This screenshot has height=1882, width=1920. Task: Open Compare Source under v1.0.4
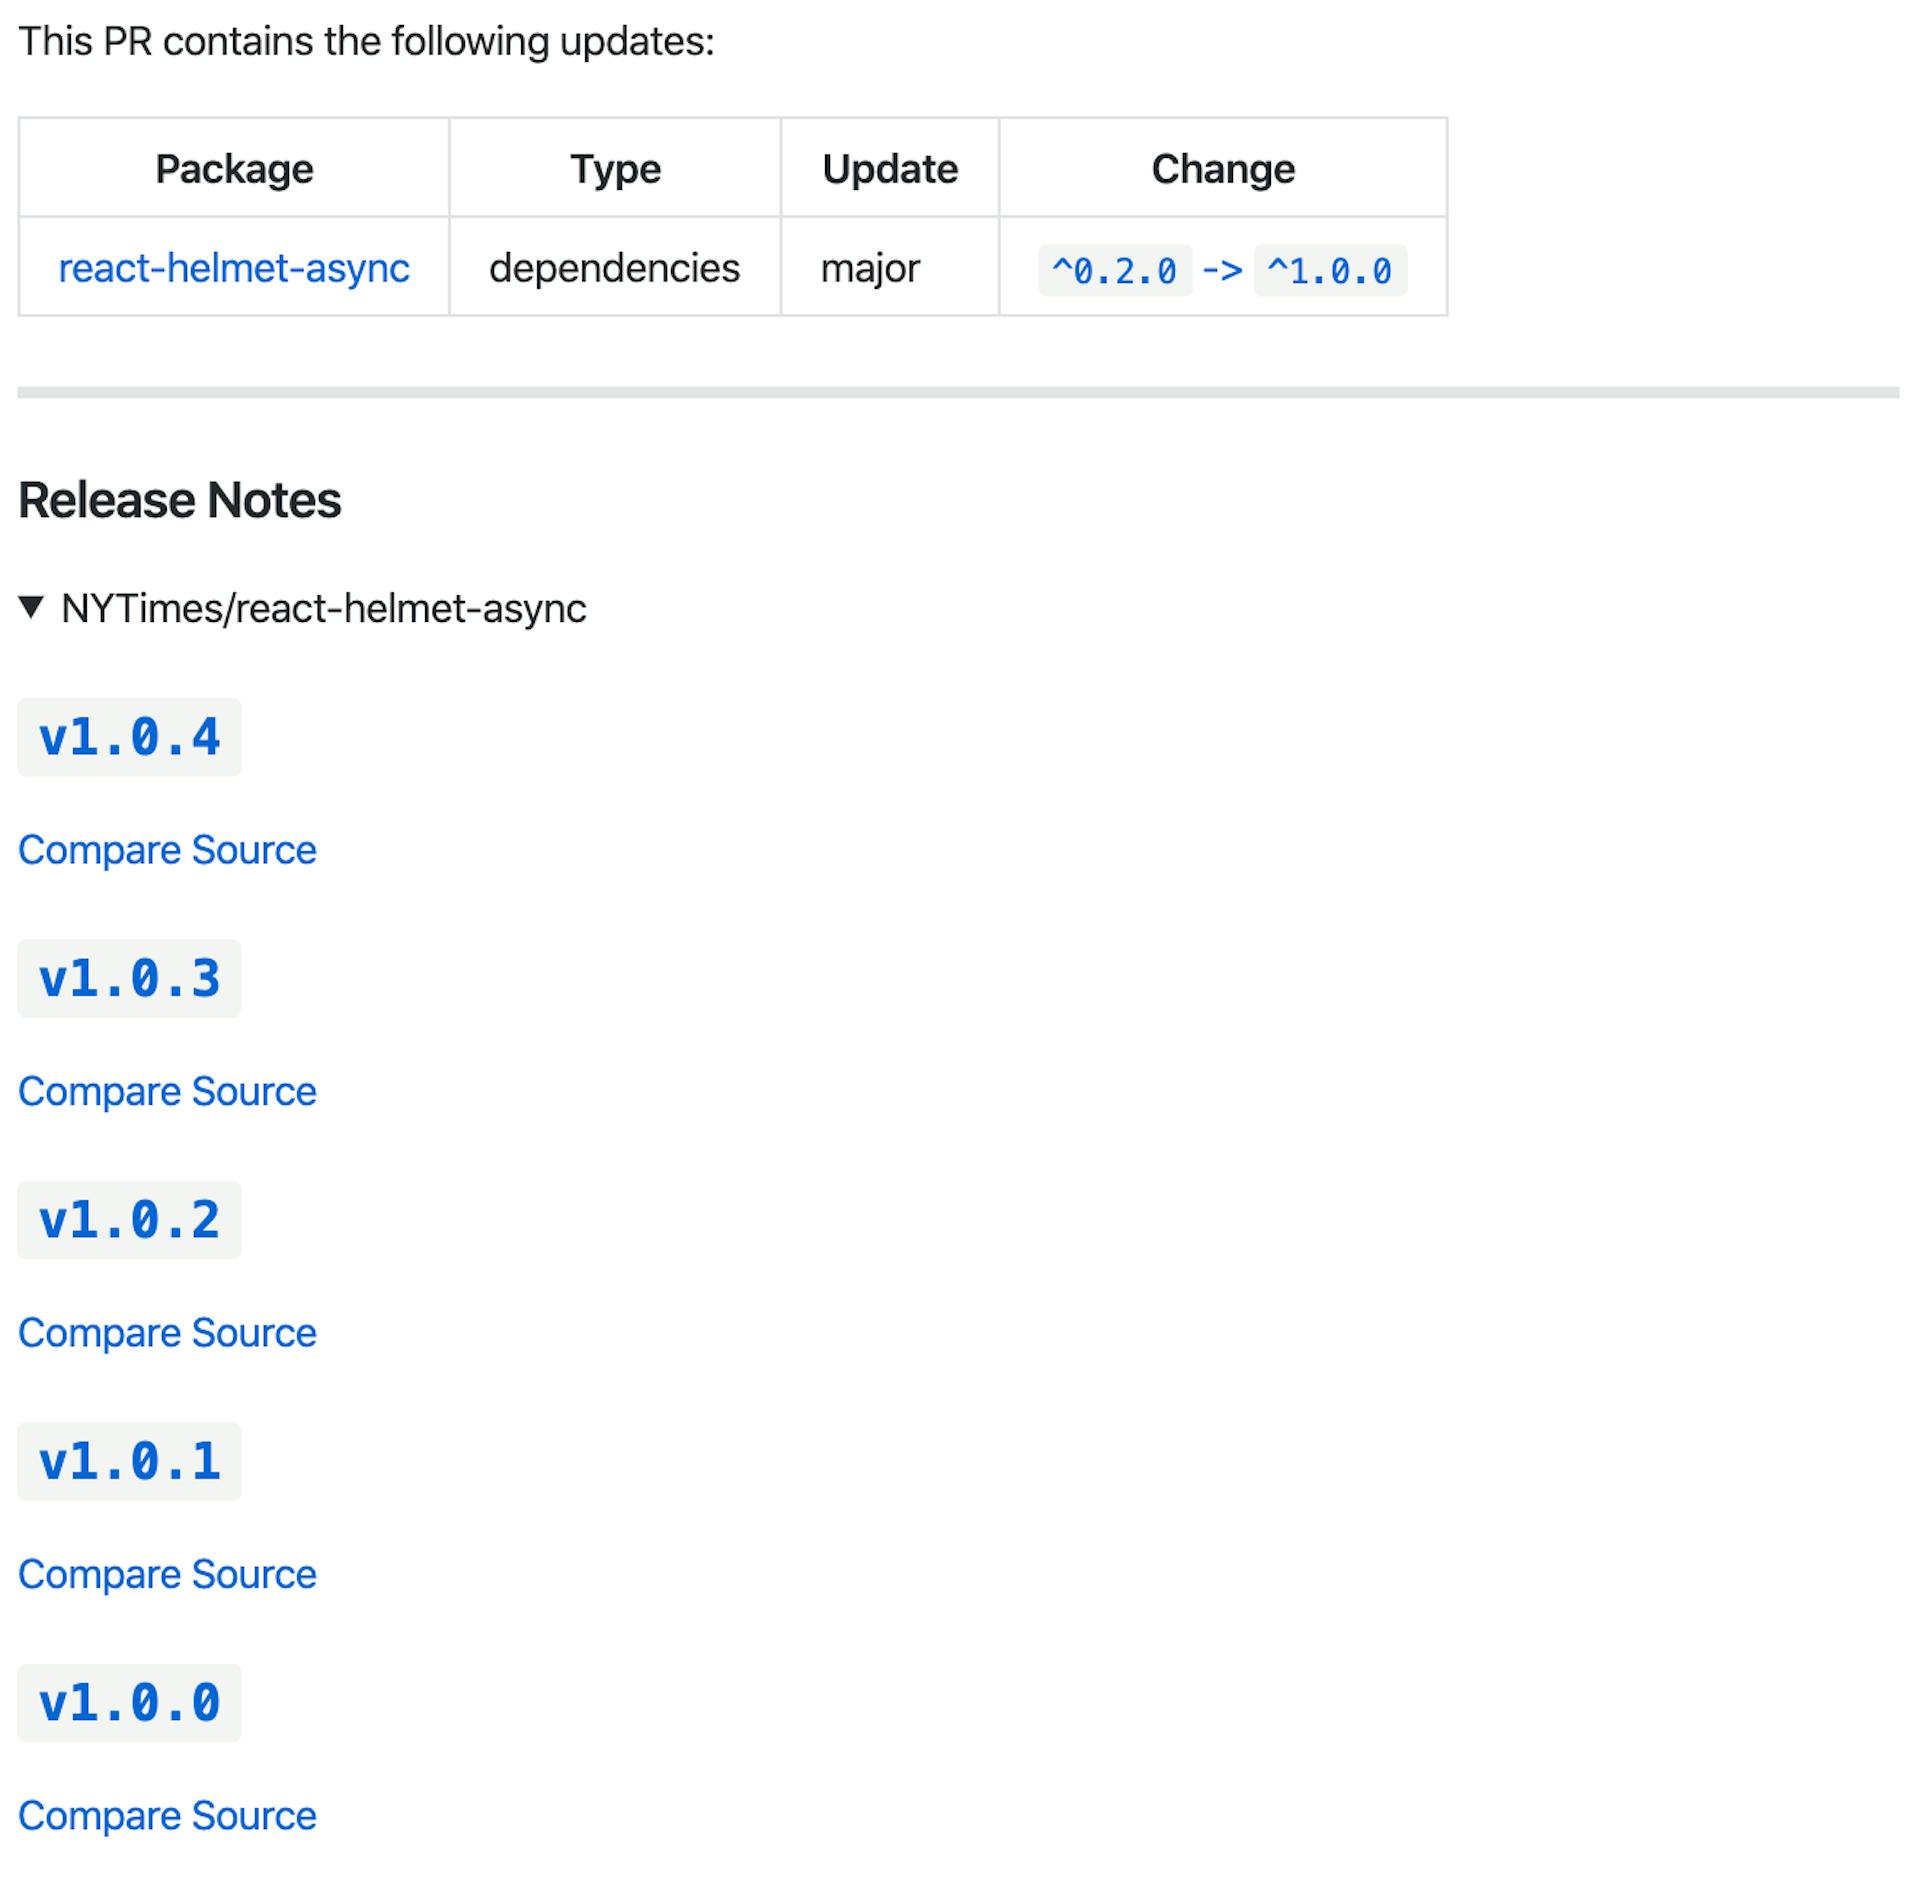coord(167,850)
